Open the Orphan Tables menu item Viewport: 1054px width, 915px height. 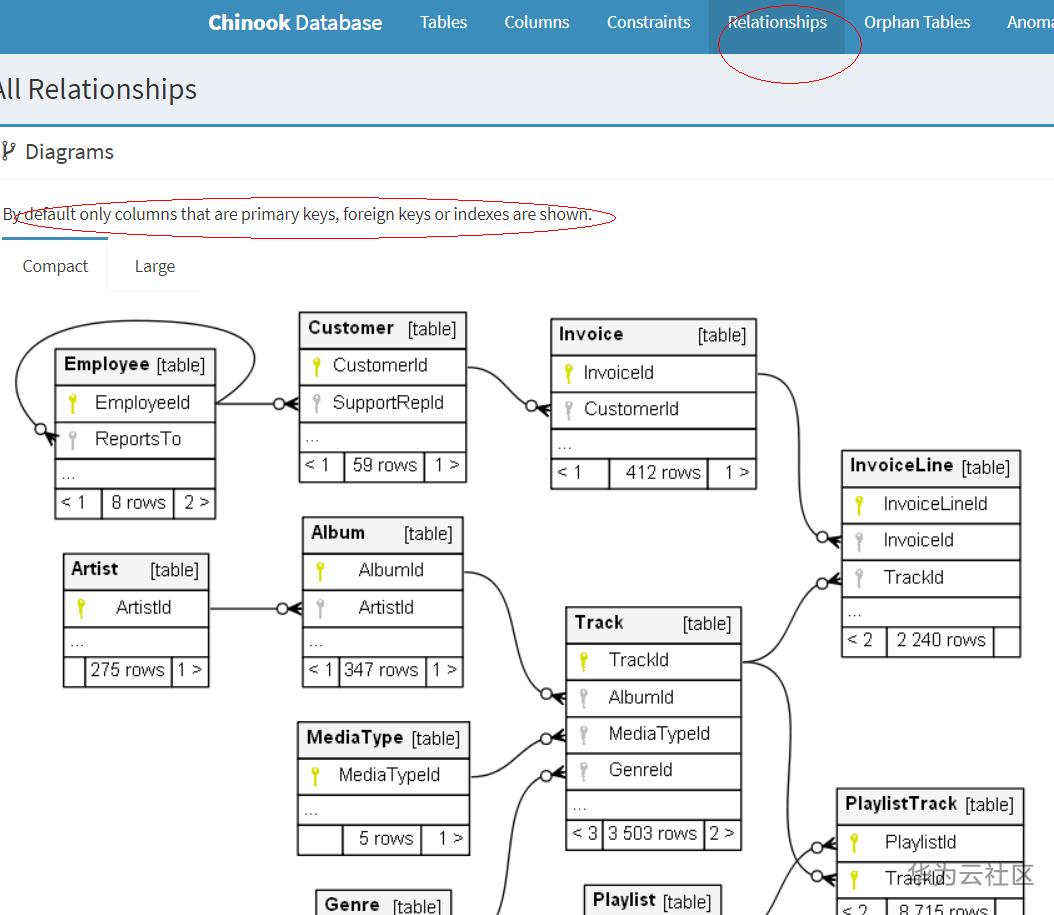coord(917,22)
